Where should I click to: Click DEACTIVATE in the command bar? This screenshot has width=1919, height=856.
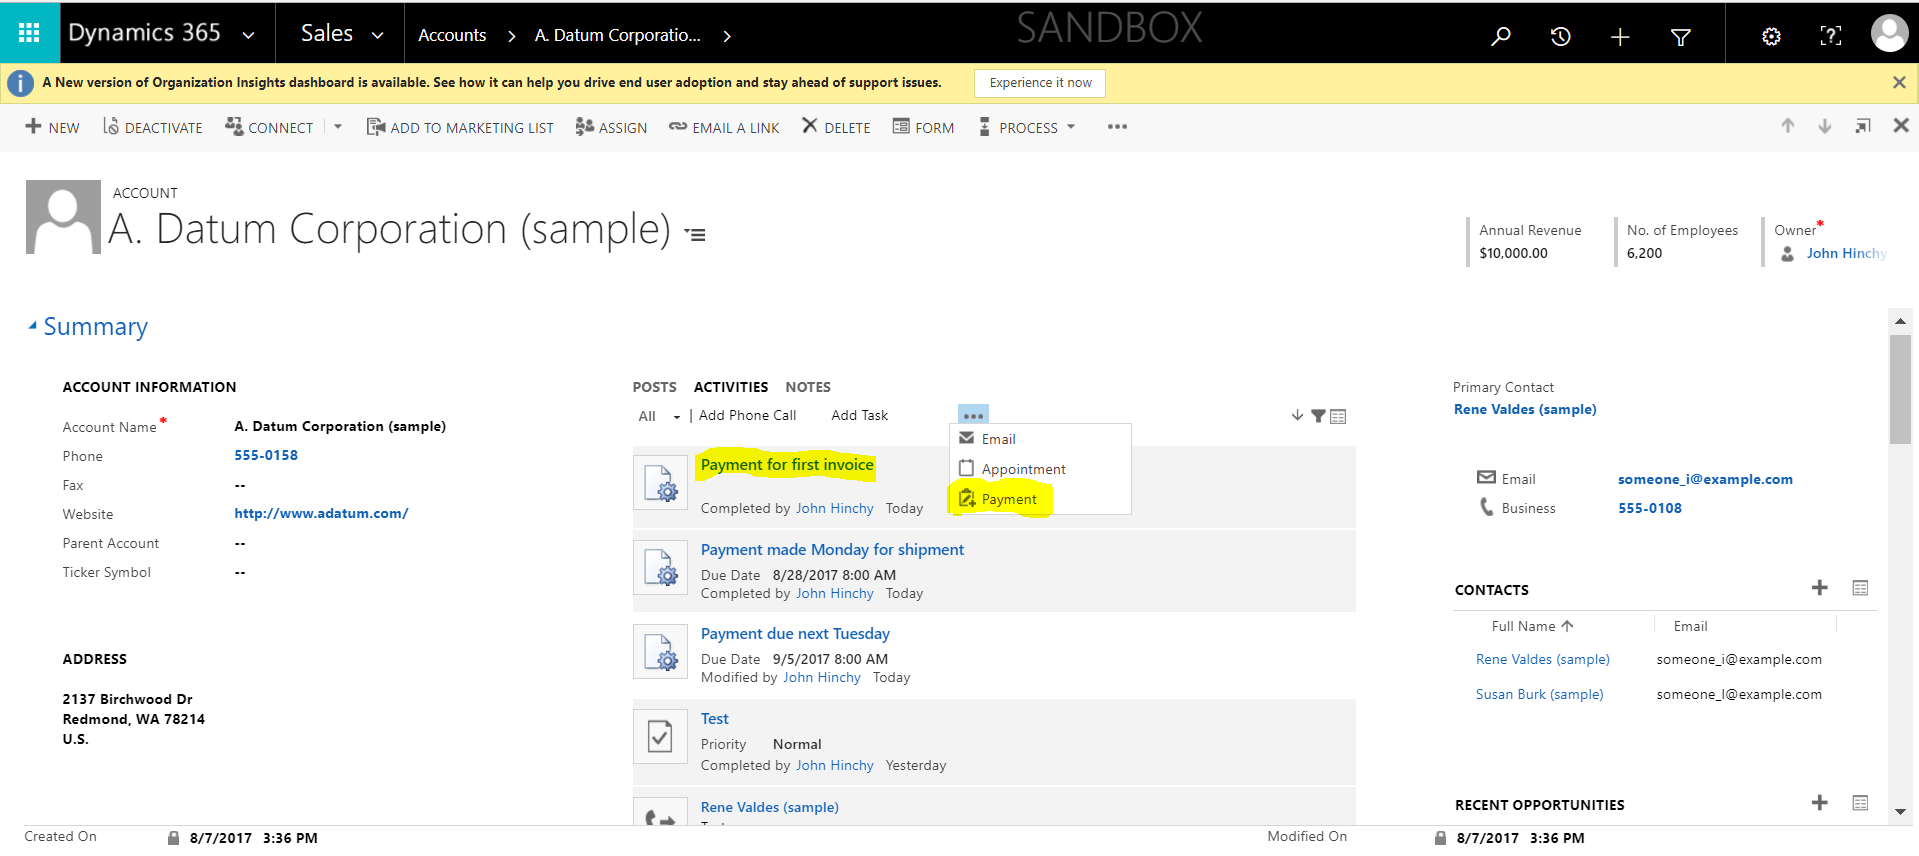coord(152,127)
